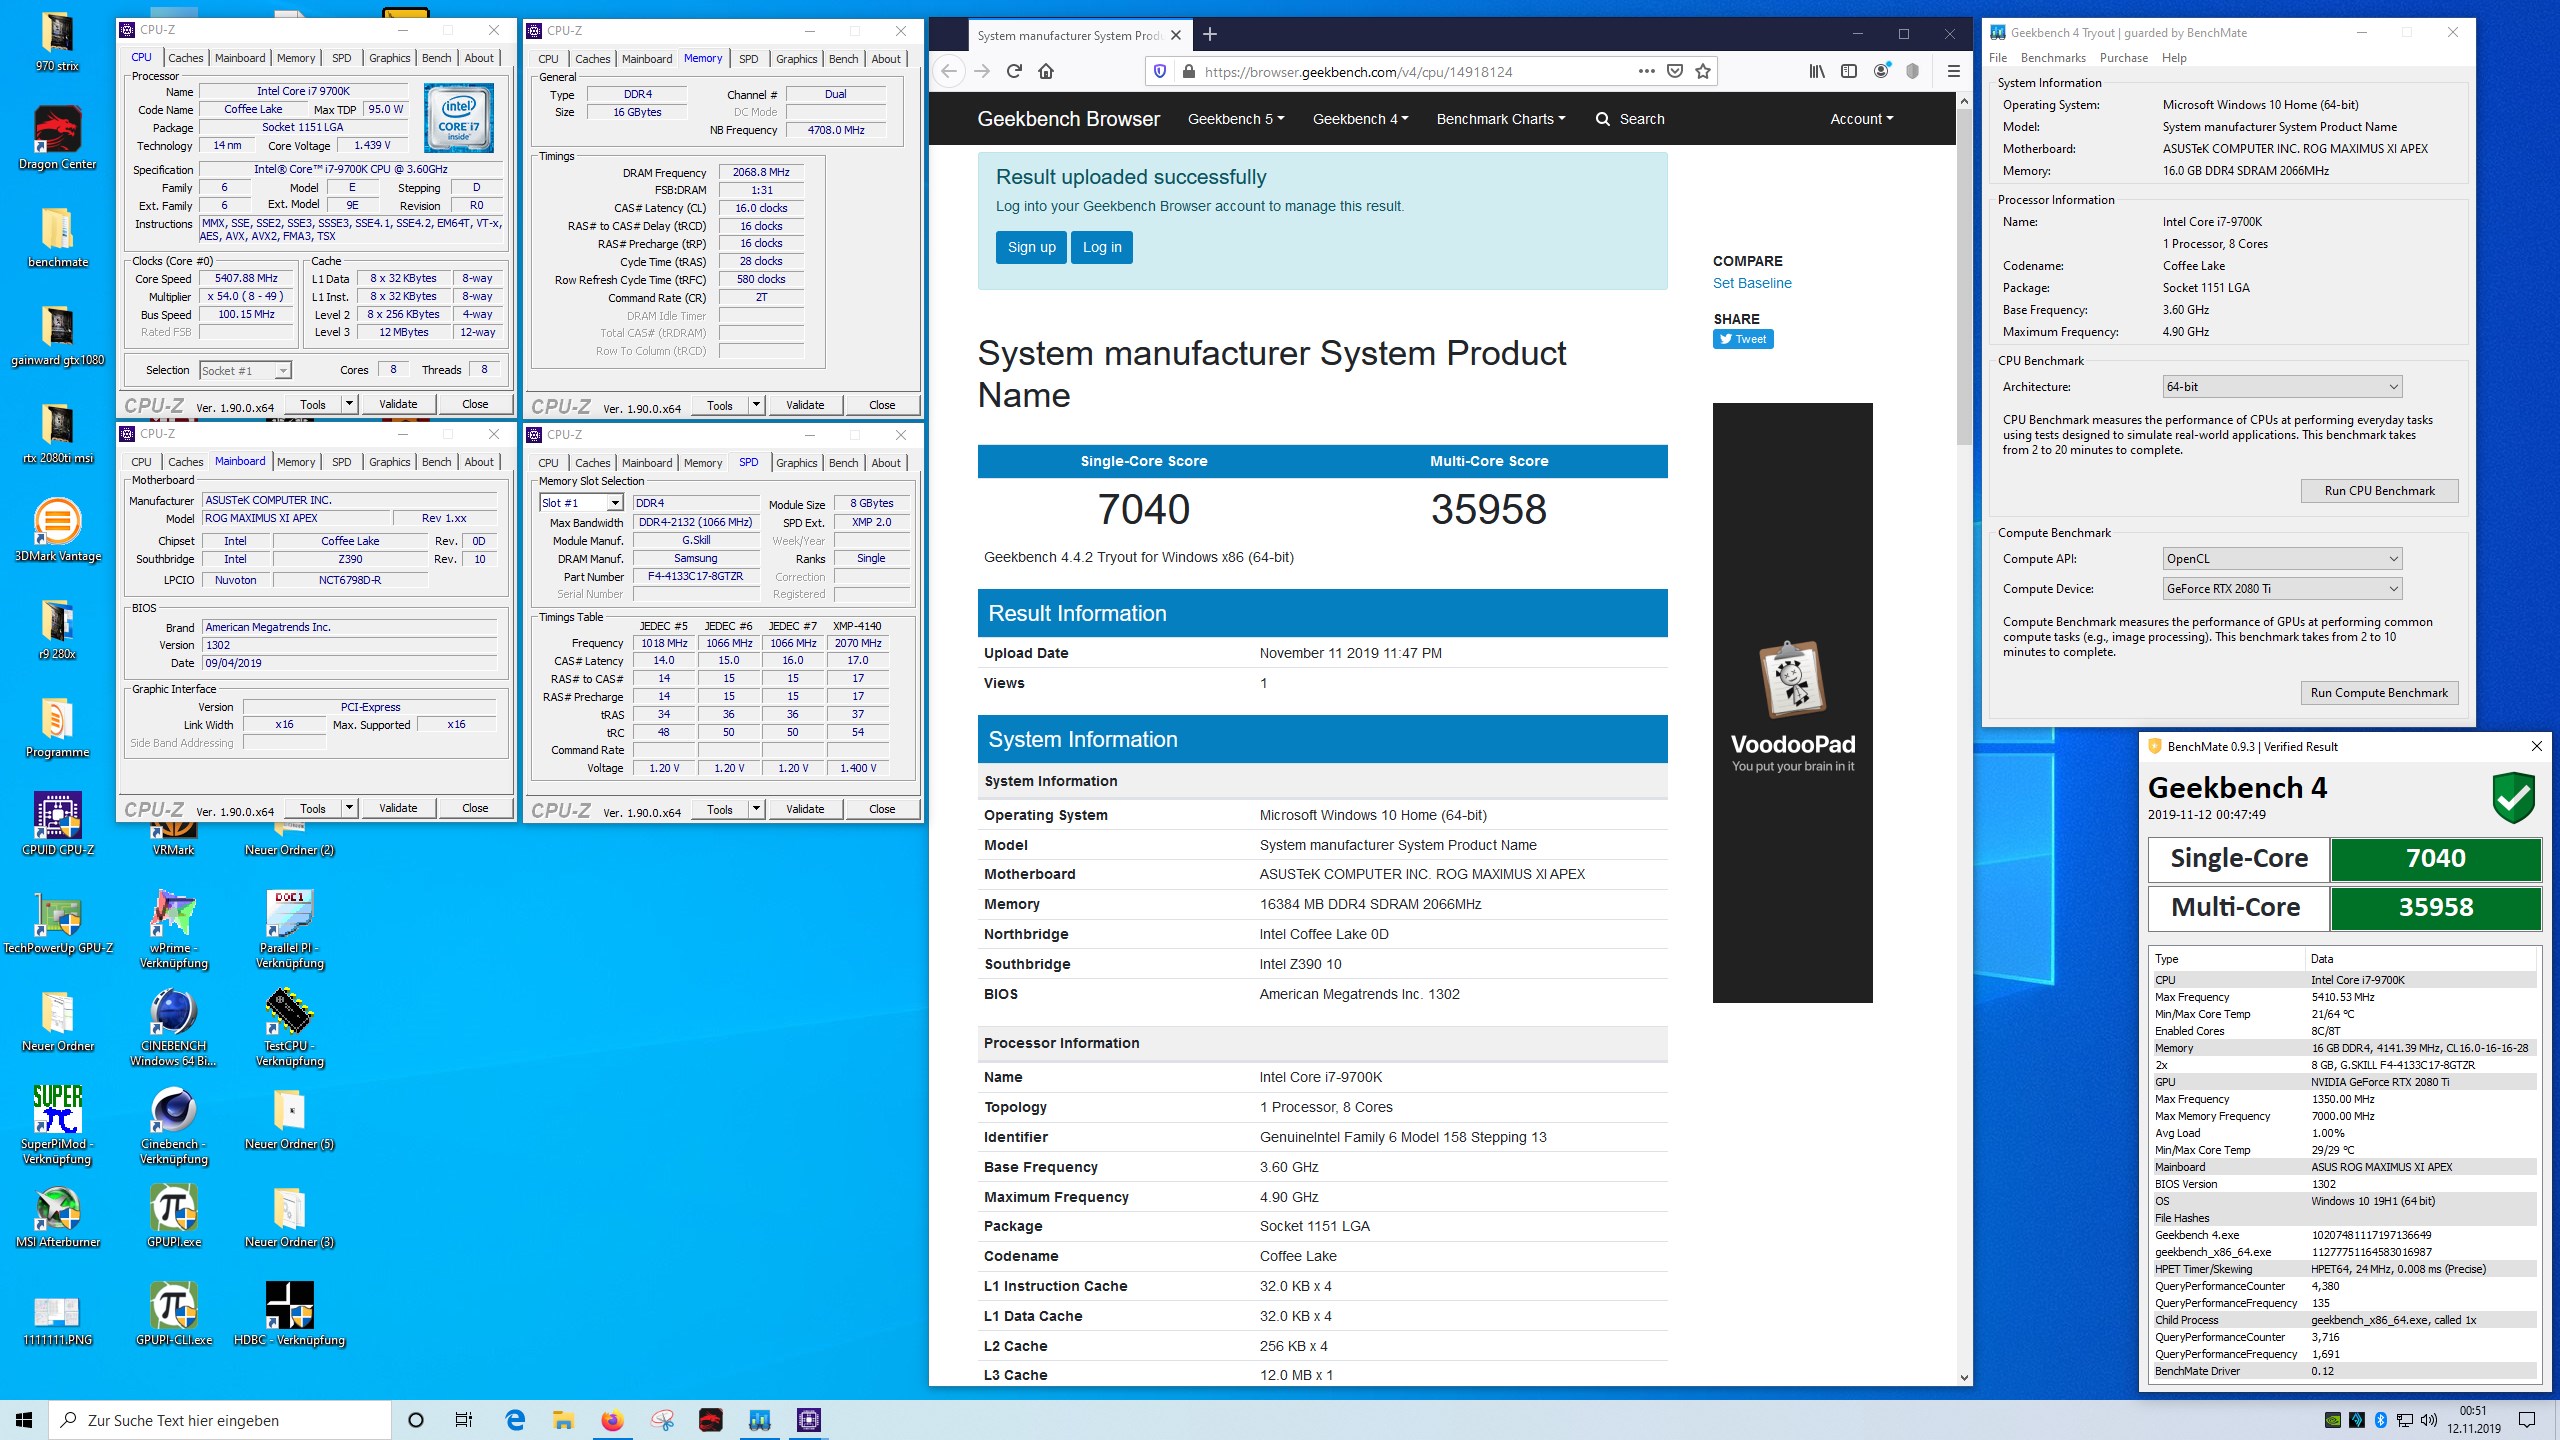This screenshot has height=1440, width=2560.
Task: Open Firefox library icon in toolbar
Action: coord(1817,71)
